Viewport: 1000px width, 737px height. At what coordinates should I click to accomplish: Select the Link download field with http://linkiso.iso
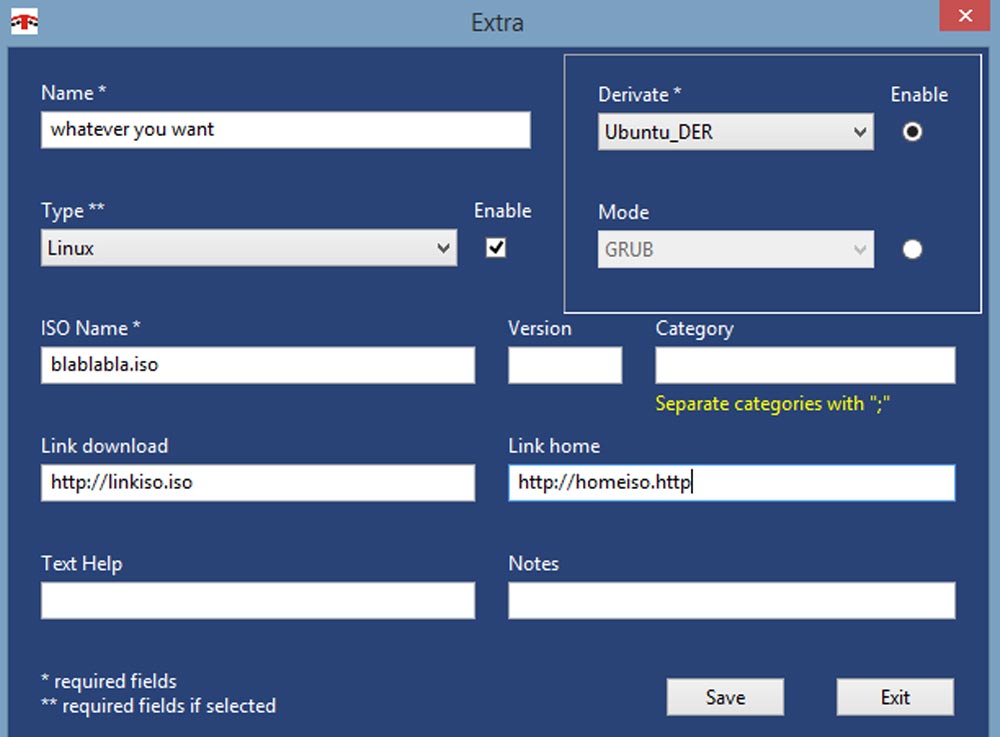coord(256,482)
